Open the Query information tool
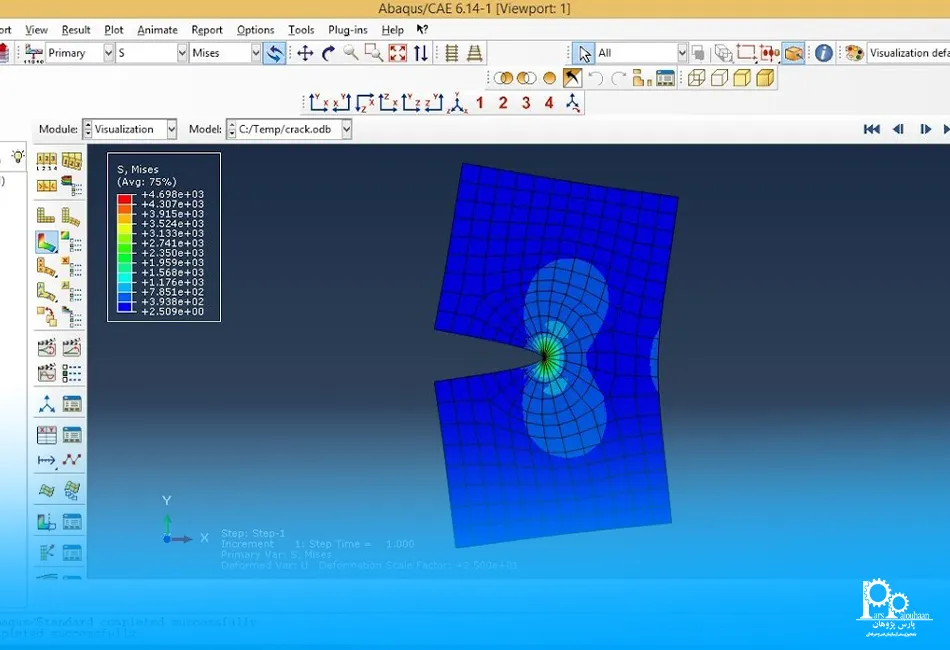 [823, 53]
